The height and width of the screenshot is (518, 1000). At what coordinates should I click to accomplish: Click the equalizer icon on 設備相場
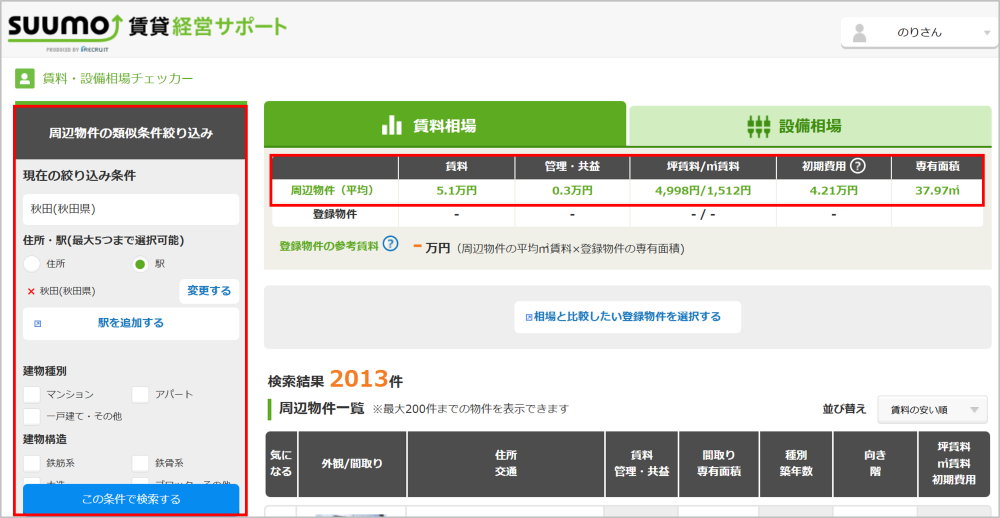[760, 126]
